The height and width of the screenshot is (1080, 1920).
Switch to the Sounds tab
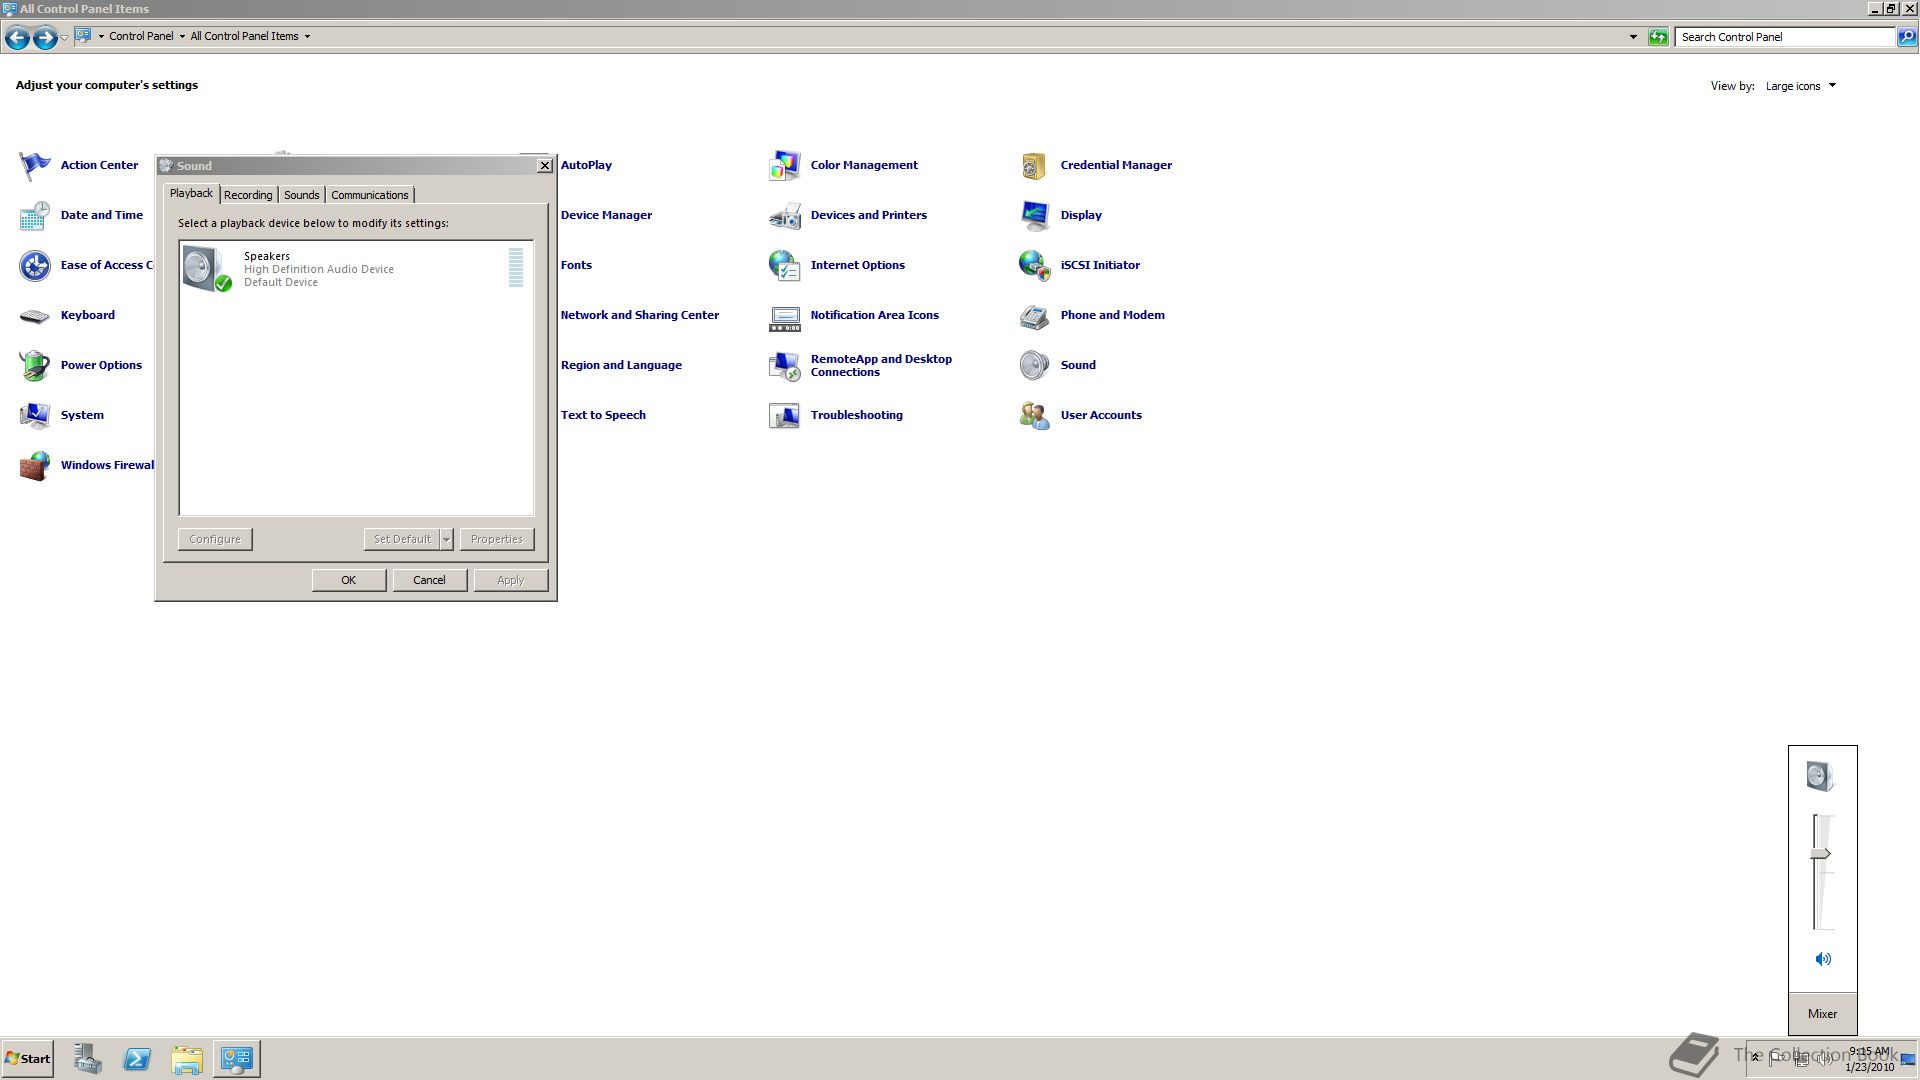click(301, 195)
